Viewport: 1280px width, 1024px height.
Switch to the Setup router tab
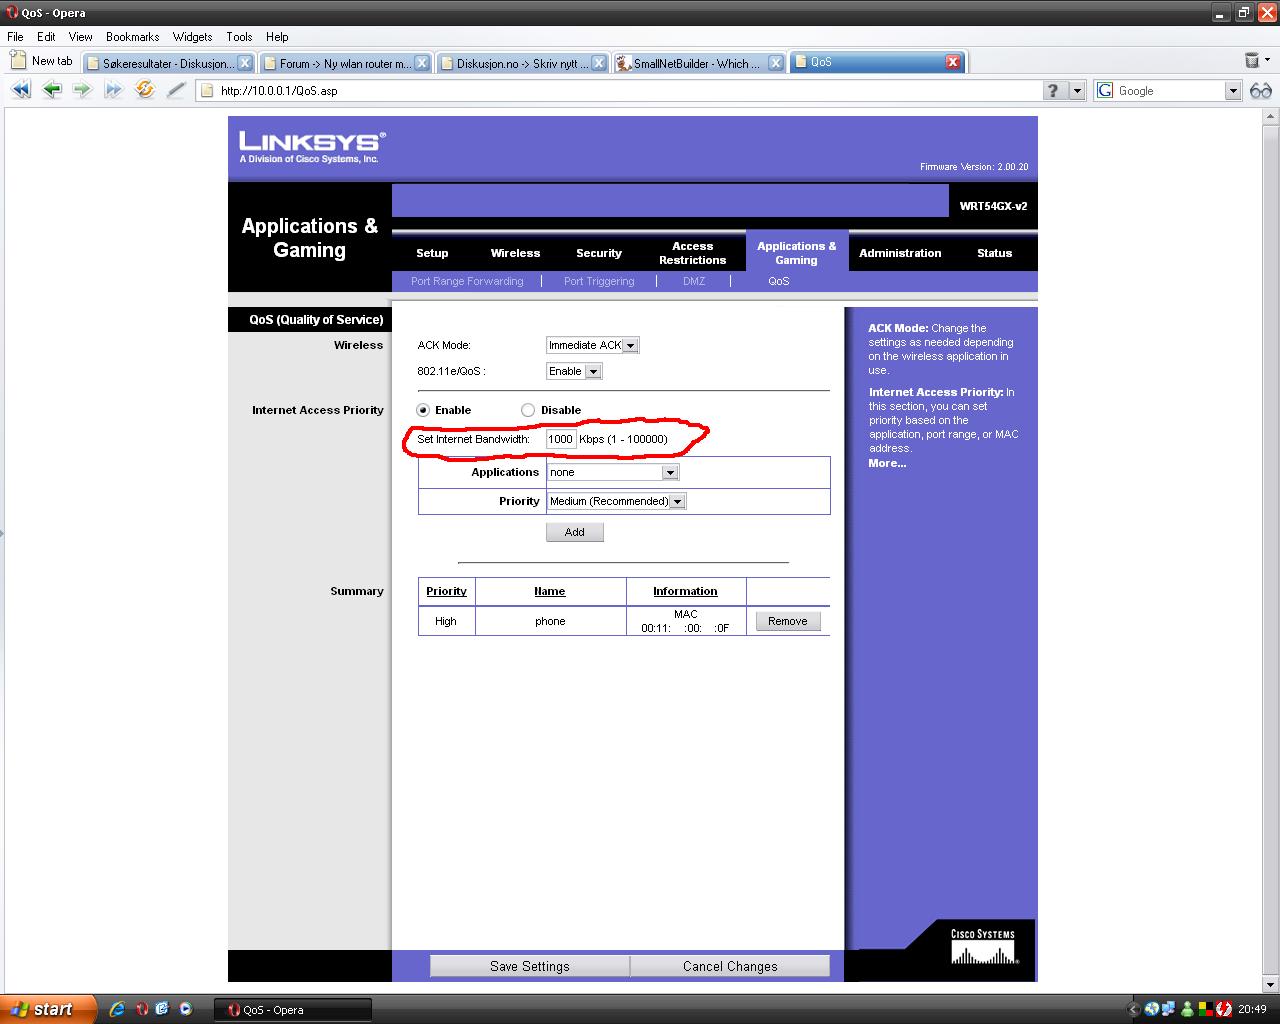pos(432,253)
